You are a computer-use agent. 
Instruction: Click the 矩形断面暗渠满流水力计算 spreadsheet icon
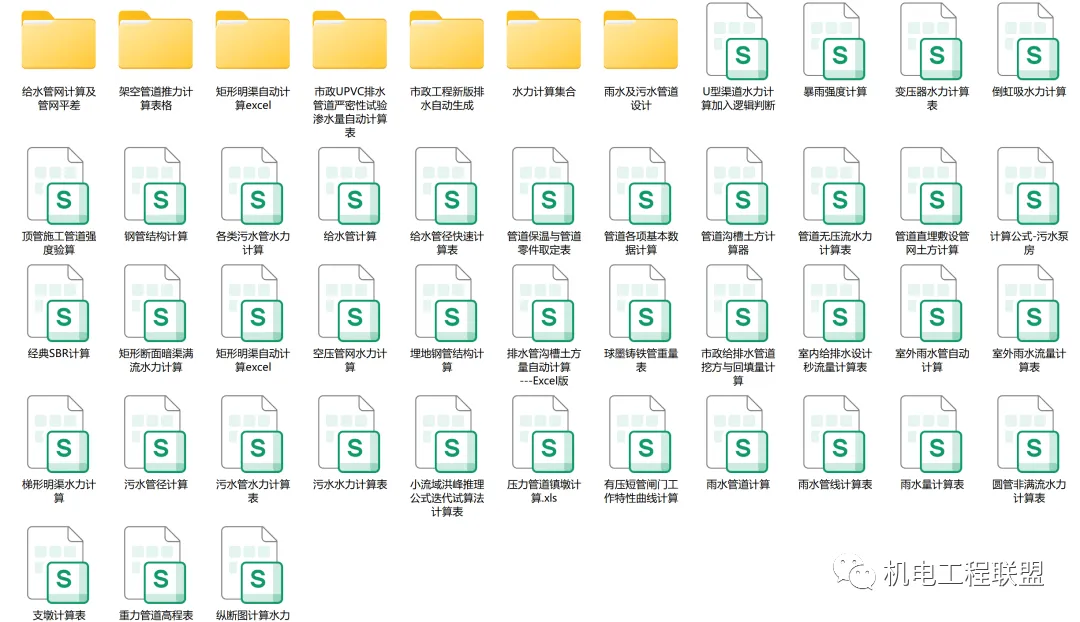coord(156,303)
